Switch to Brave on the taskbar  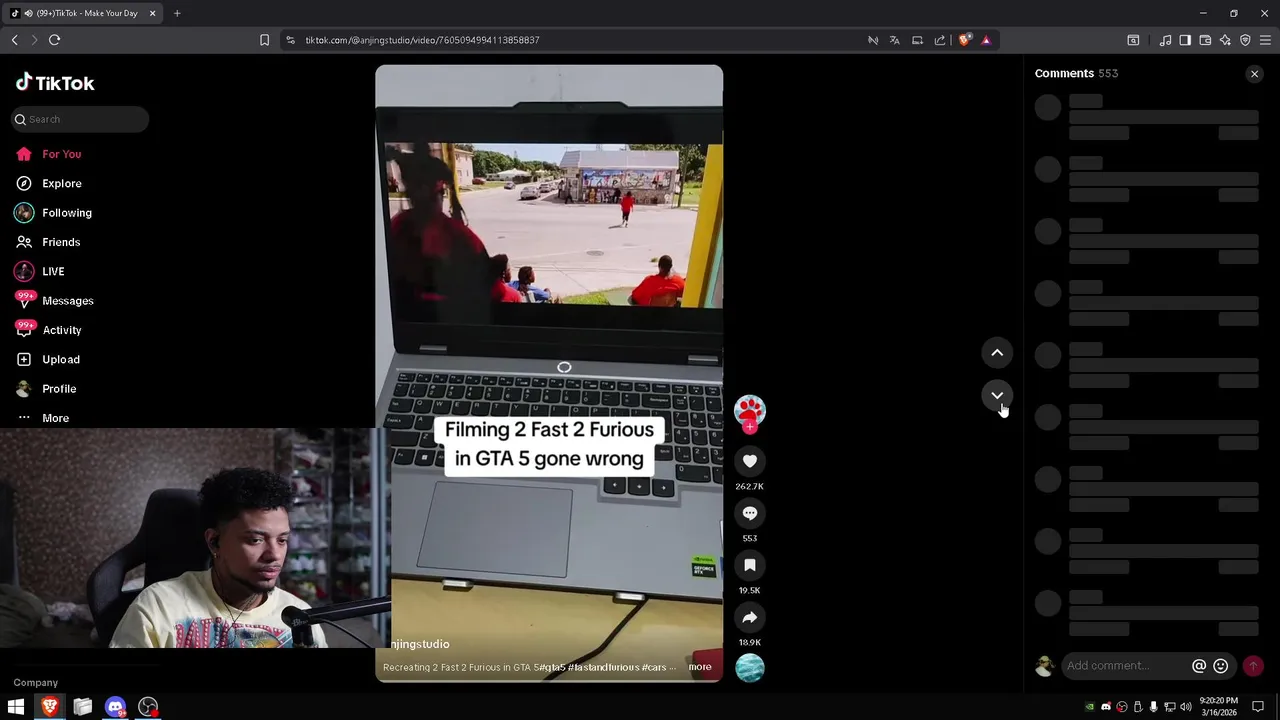pyautogui.click(x=50, y=707)
